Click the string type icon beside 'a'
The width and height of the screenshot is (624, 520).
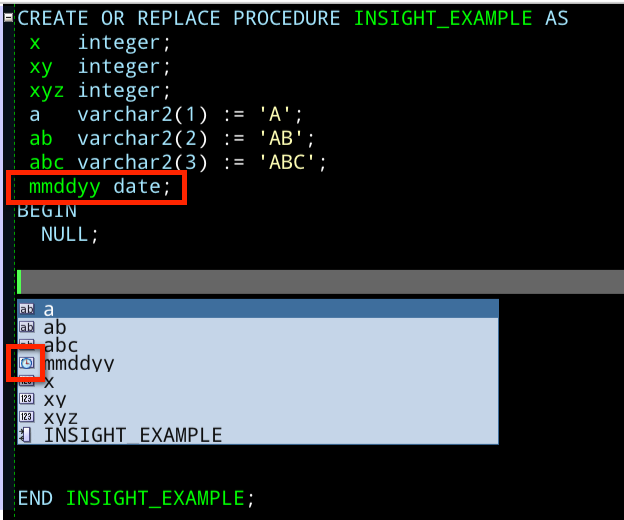click(x=27, y=309)
